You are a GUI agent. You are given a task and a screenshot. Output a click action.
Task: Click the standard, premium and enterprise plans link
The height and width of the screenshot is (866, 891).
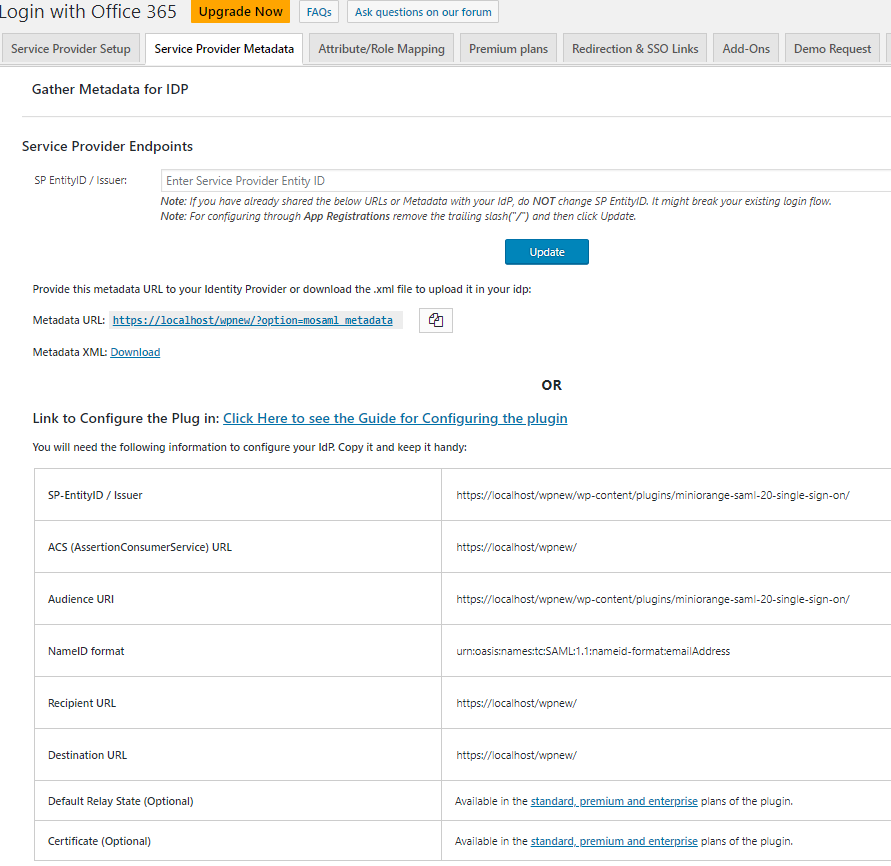click(614, 800)
